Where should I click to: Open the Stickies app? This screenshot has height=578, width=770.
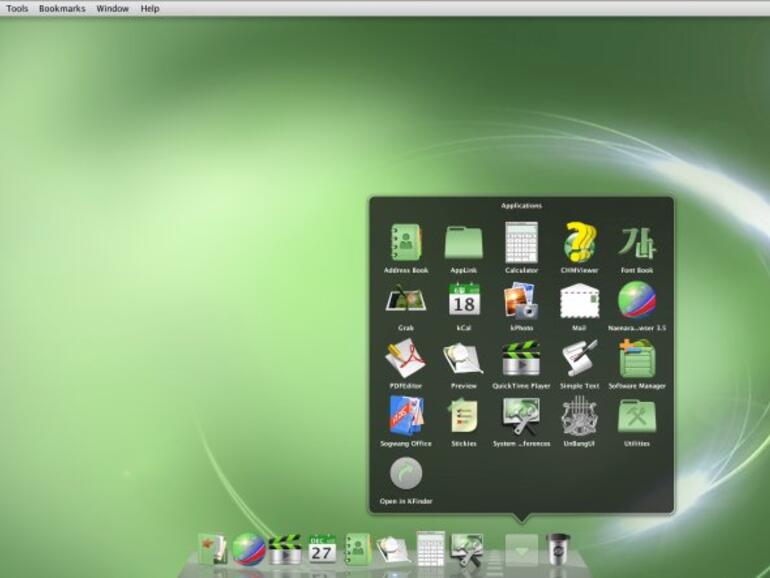(x=464, y=415)
